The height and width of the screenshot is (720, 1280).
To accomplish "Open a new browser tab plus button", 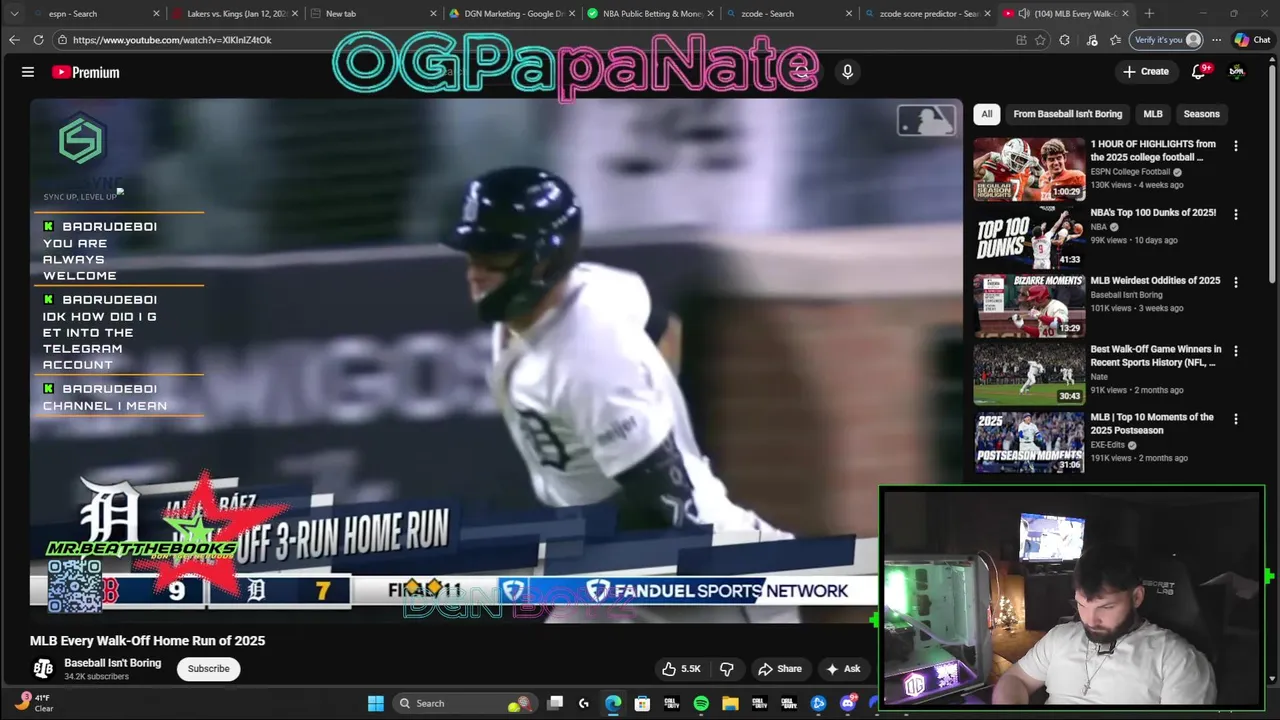I will (x=1149, y=14).
